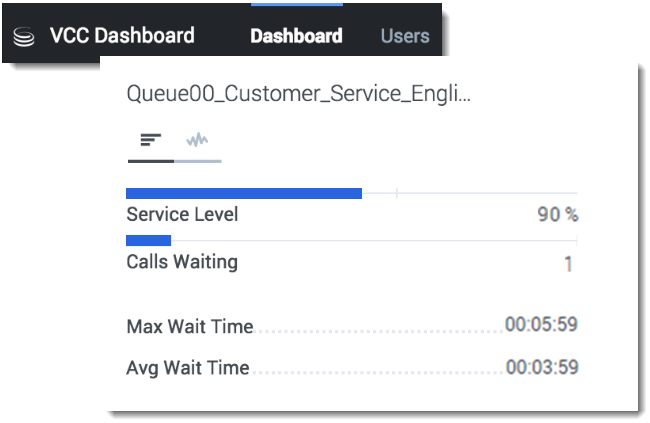
Task: Select the bar chart view icon
Action: [150, 139]
